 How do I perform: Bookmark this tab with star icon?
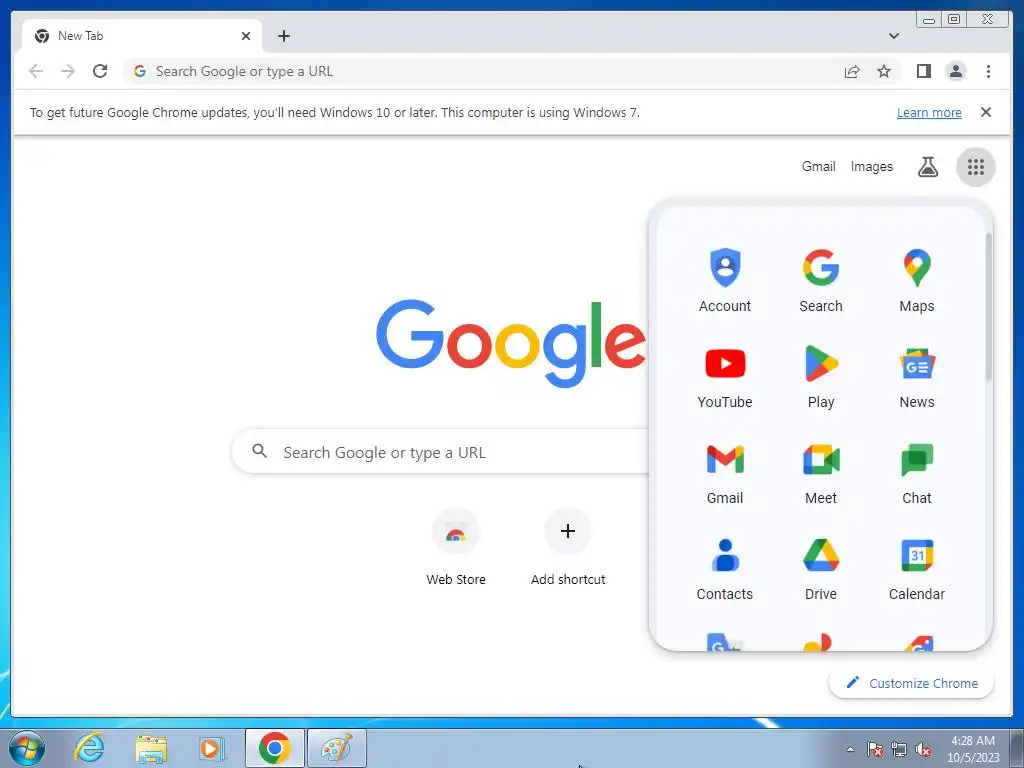pyautogui.click(x=884, y=71)
